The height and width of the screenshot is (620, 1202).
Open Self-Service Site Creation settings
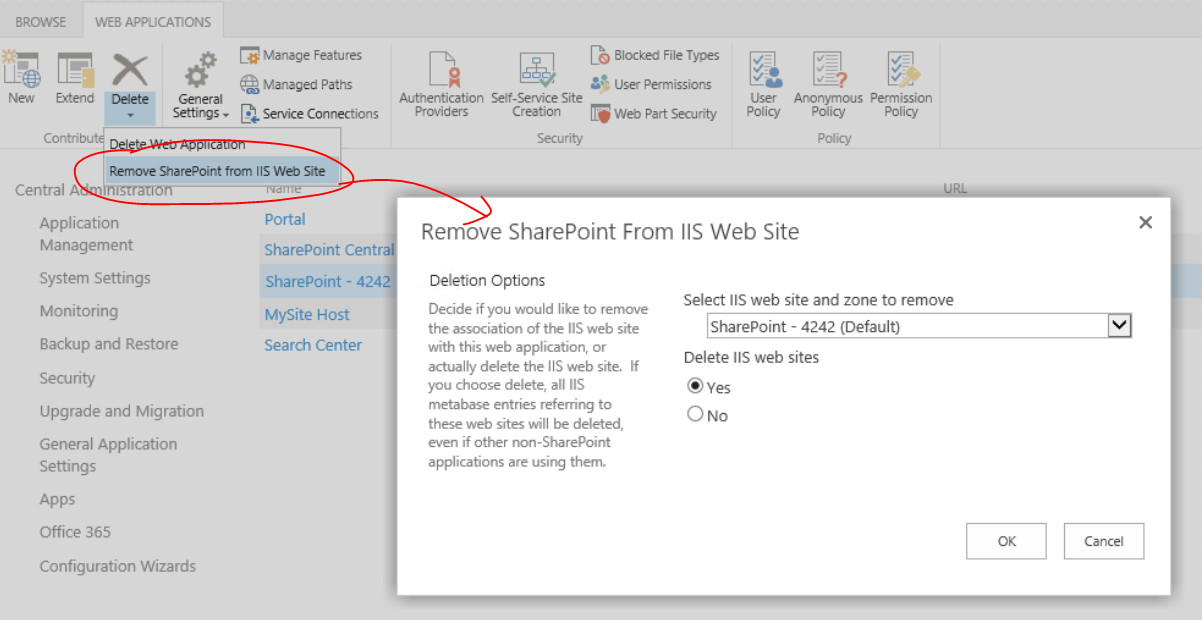[536, 71]
